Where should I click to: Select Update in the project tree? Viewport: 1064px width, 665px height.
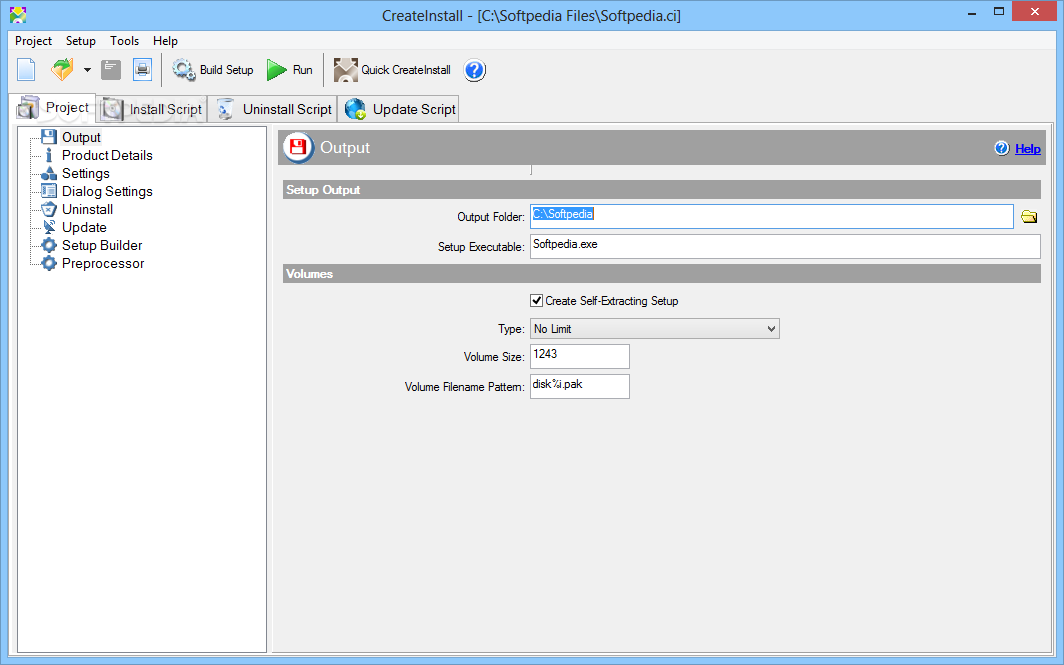84,227
